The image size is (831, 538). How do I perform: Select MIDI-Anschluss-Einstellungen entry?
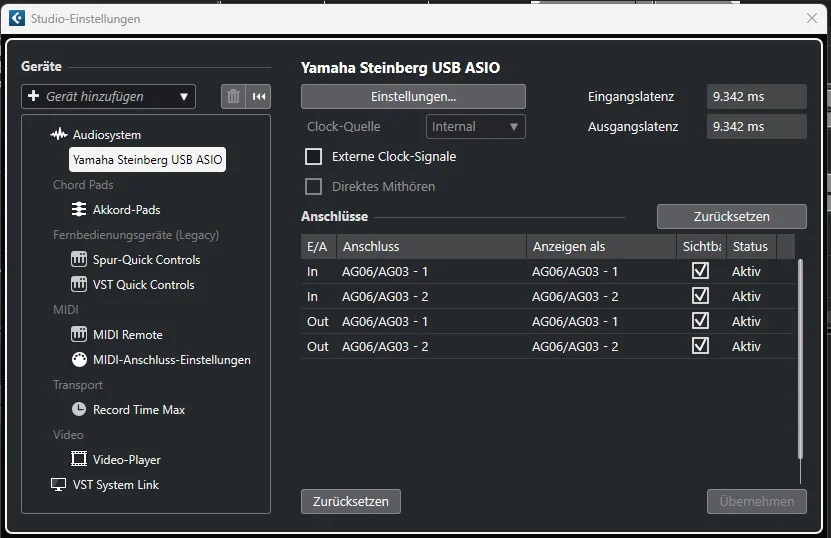[172, 360]
